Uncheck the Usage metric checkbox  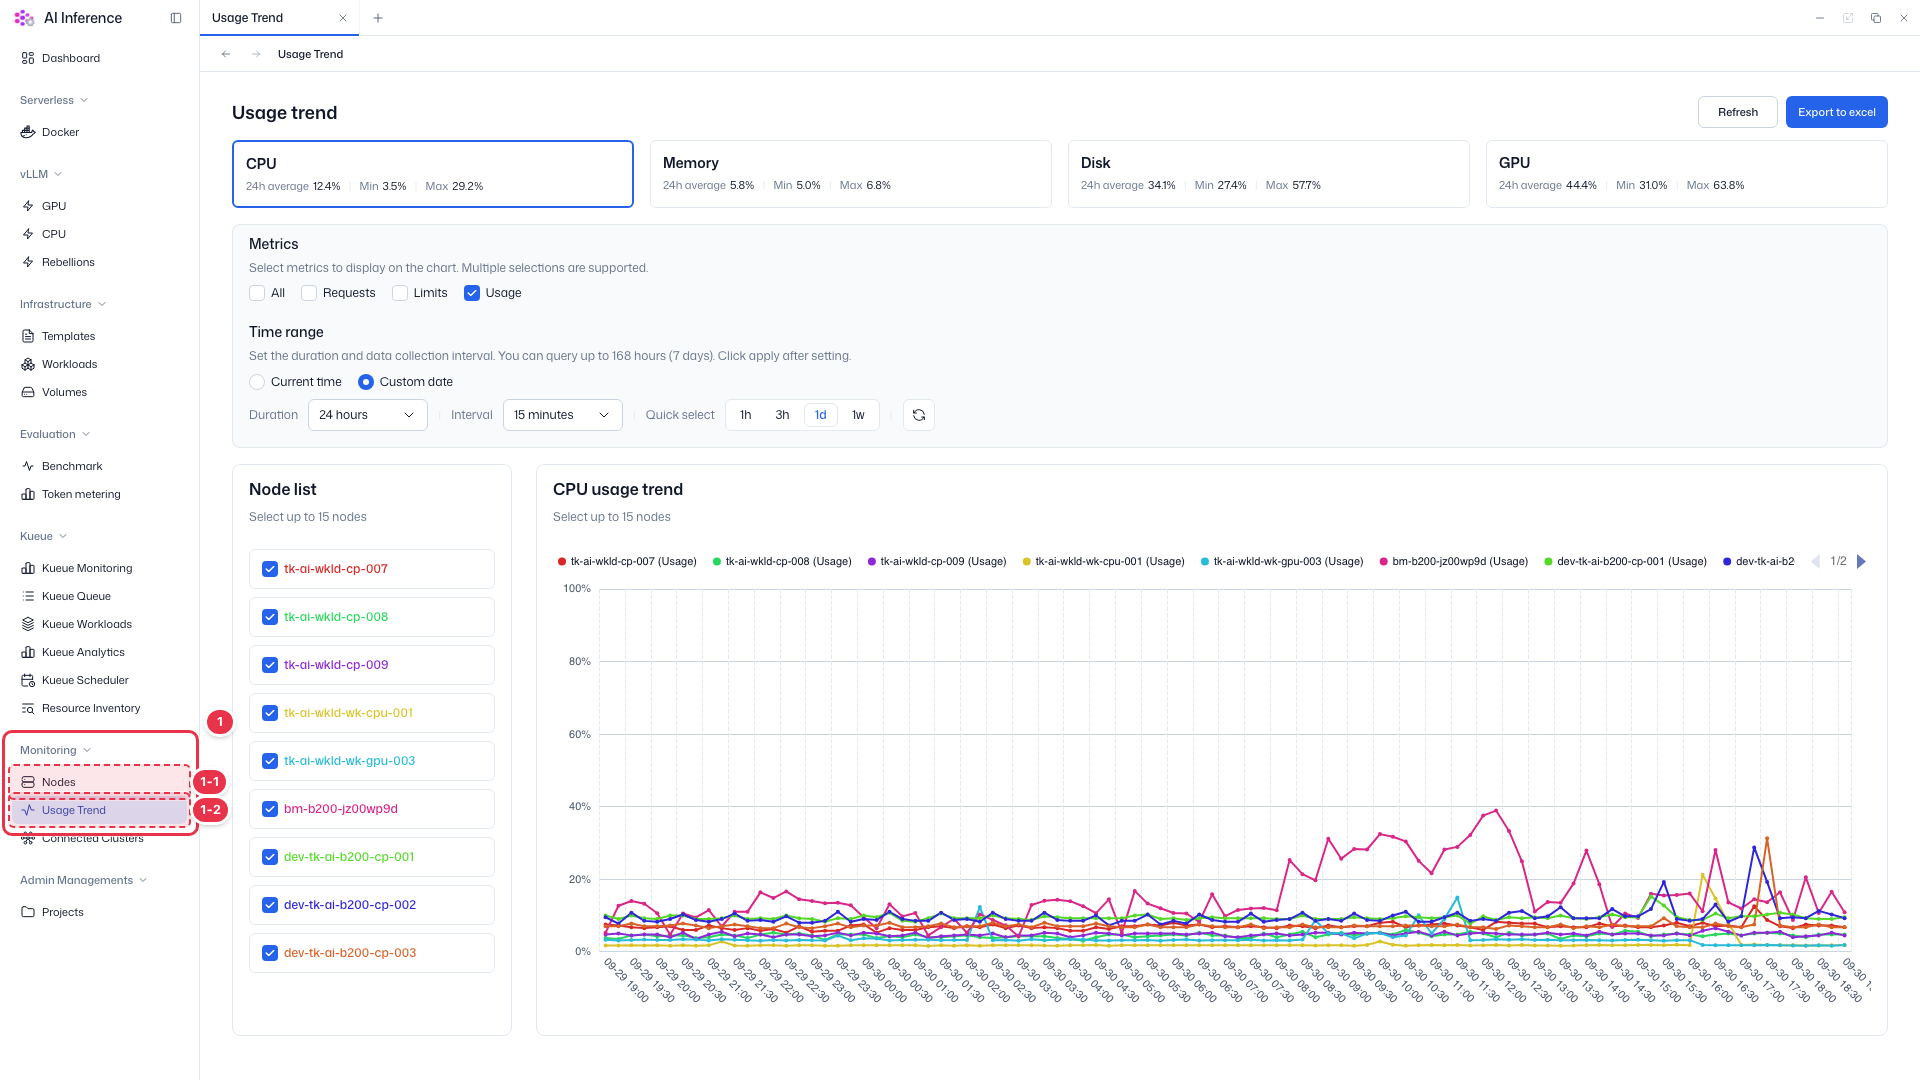(472, 293)
